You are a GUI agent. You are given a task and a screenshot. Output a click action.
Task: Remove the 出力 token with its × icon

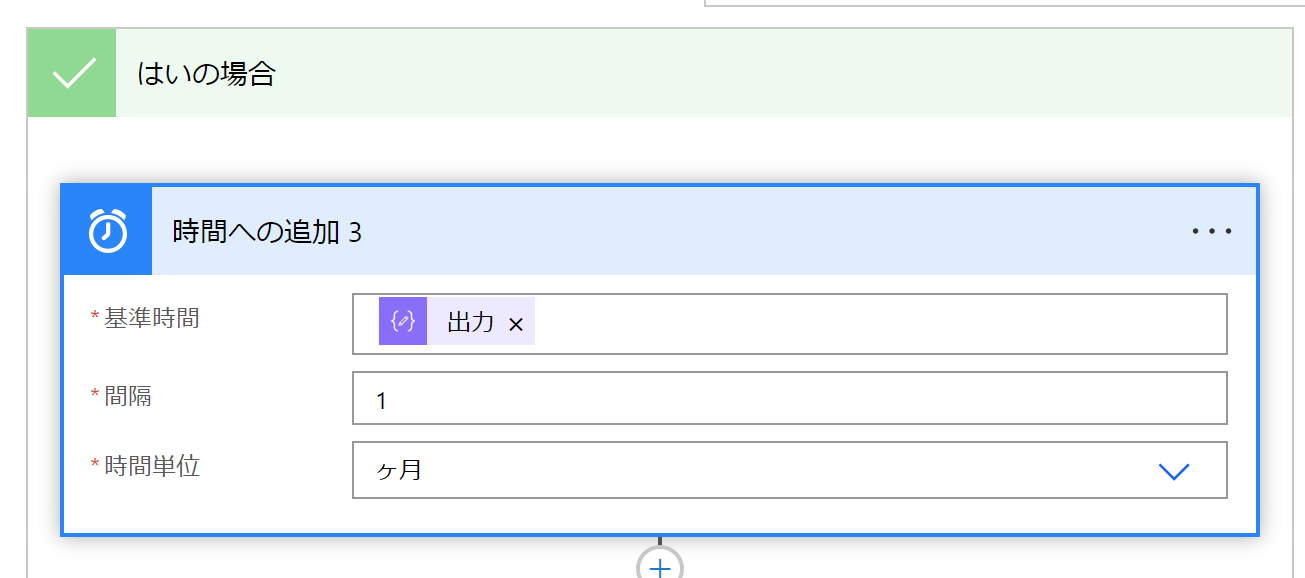[516, 324]
